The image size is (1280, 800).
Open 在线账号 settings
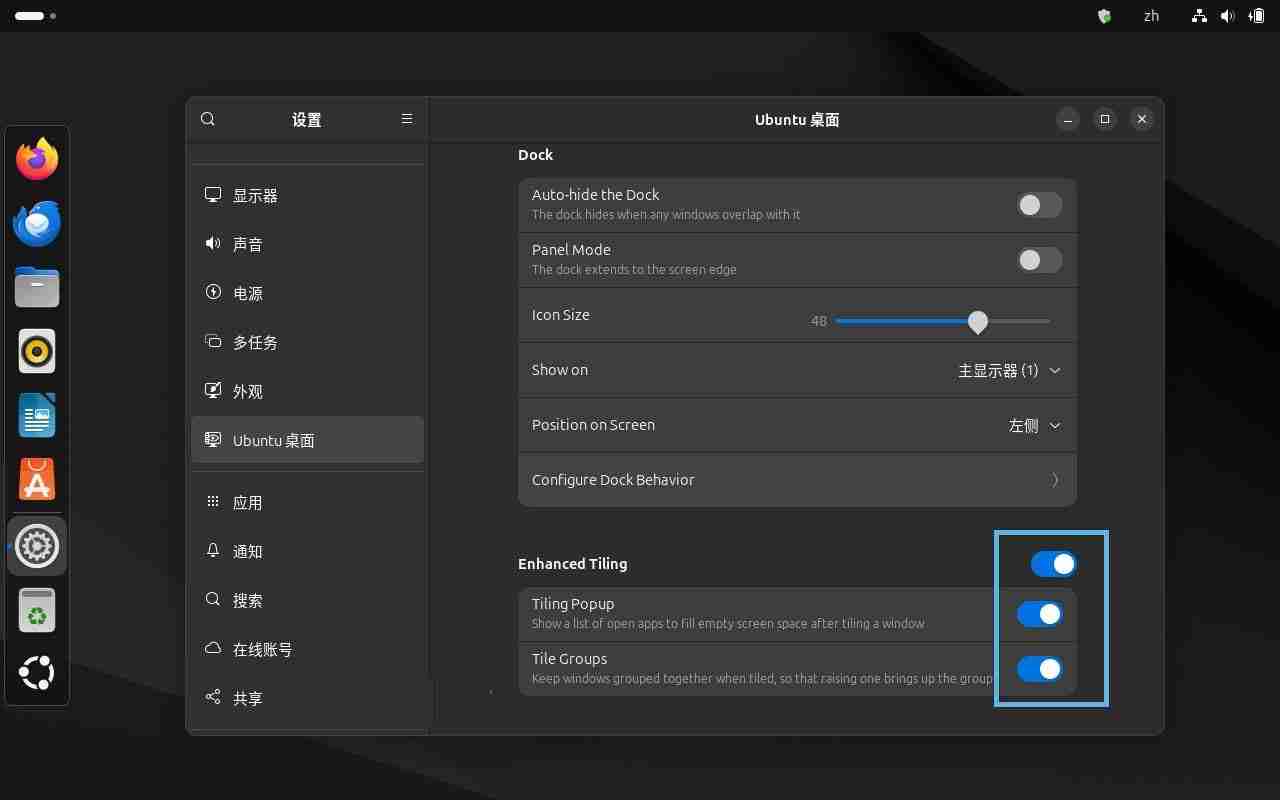click(262, 649)
